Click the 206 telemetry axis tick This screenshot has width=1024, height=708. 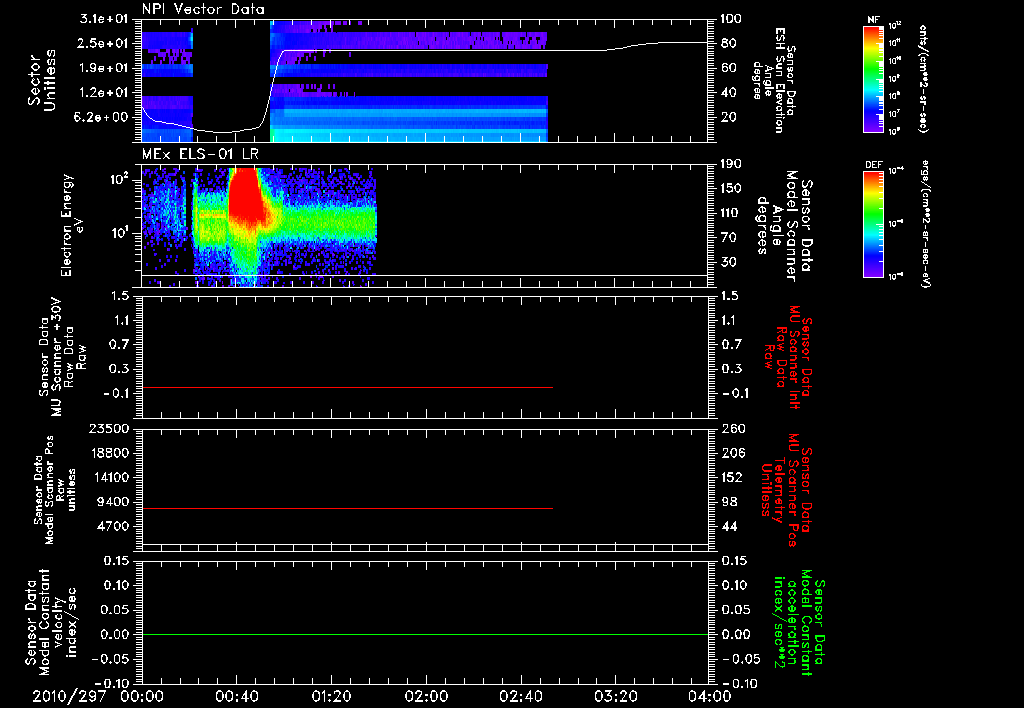coord(733,453)
